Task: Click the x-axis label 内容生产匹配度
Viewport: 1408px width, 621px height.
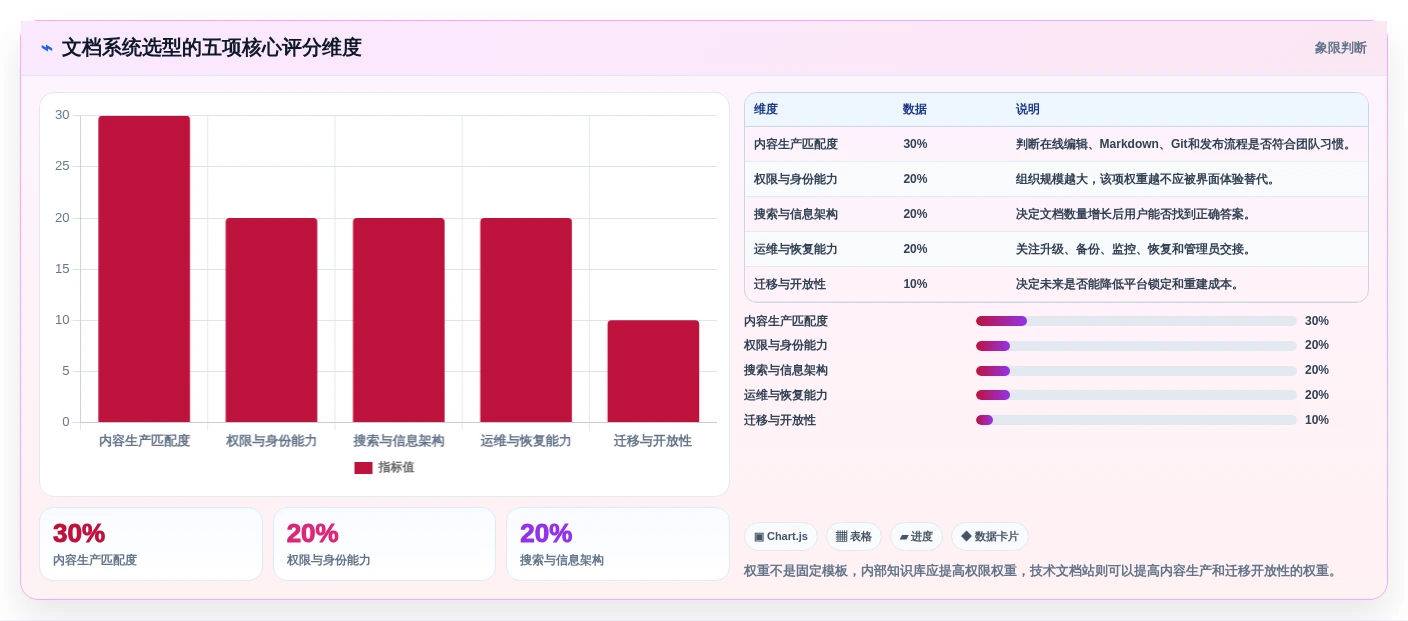Action: tap(144, 441)
